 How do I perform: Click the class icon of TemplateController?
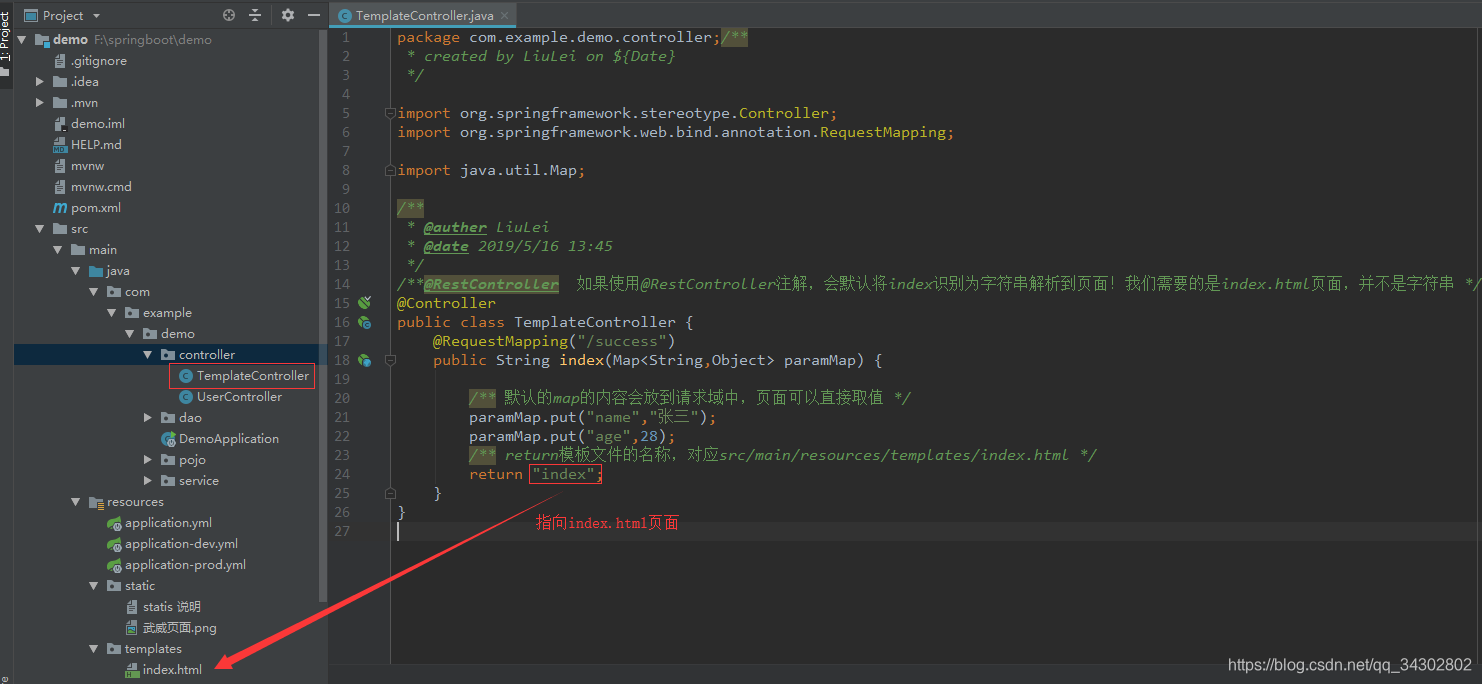(x=186, y=376)
